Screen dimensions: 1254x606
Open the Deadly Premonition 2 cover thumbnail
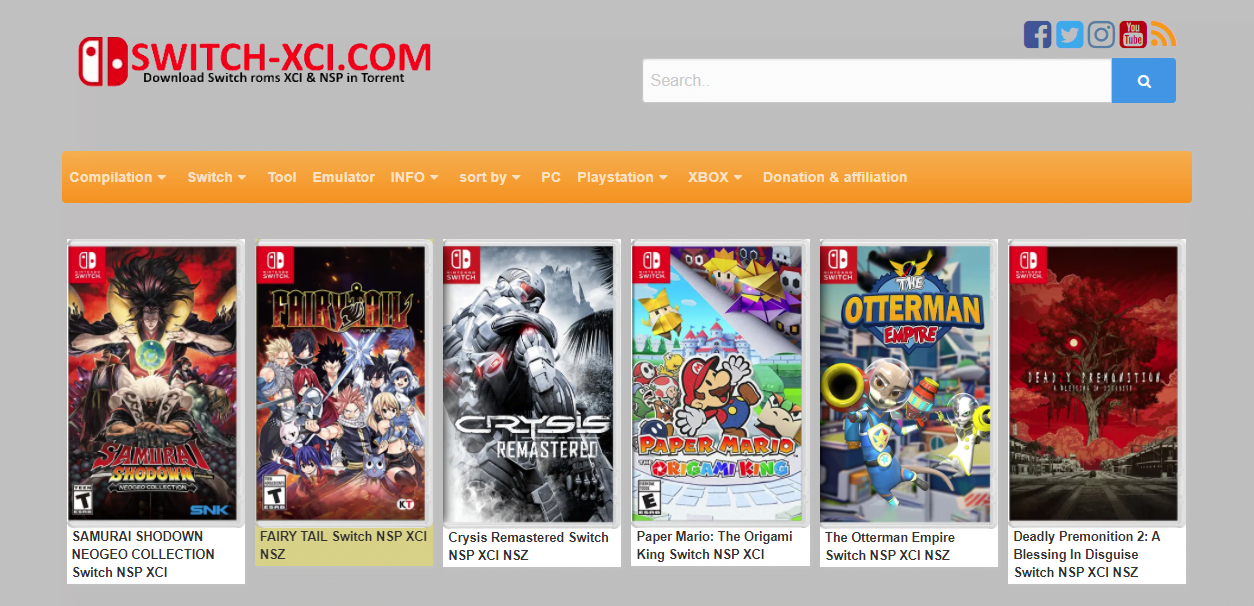click(x=1097, y=383)
